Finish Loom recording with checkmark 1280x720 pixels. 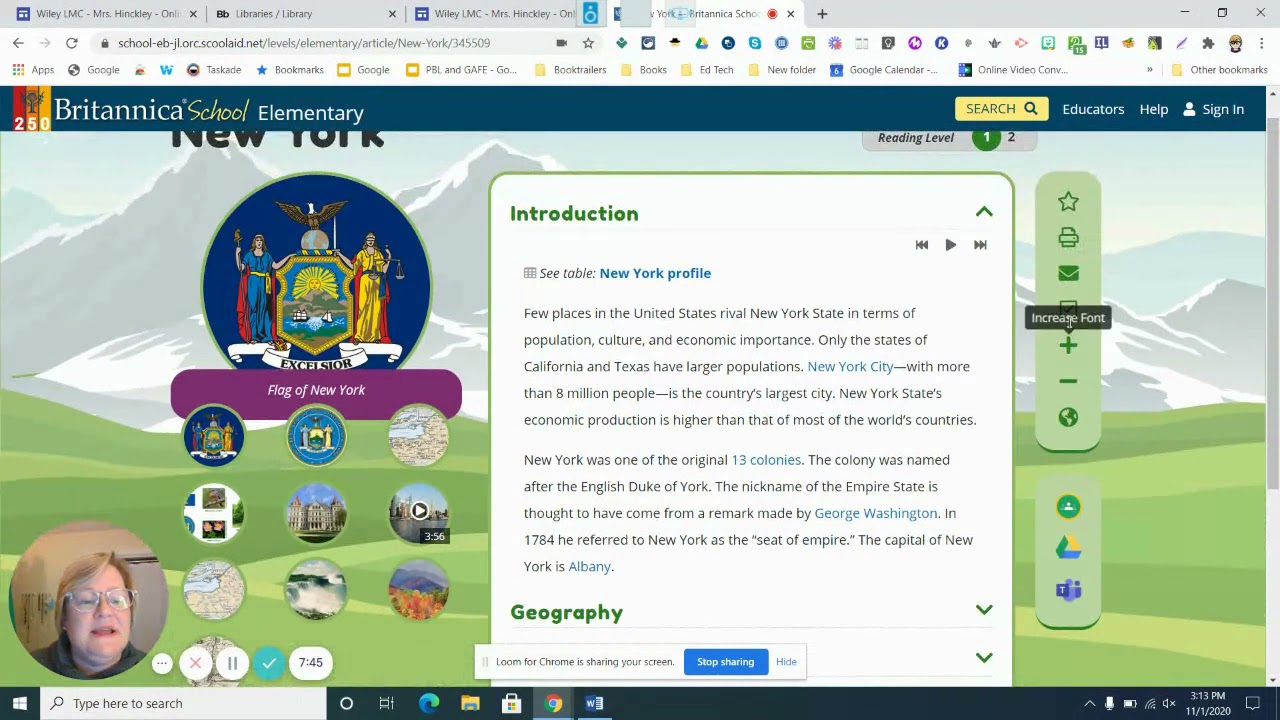(269, 662)
